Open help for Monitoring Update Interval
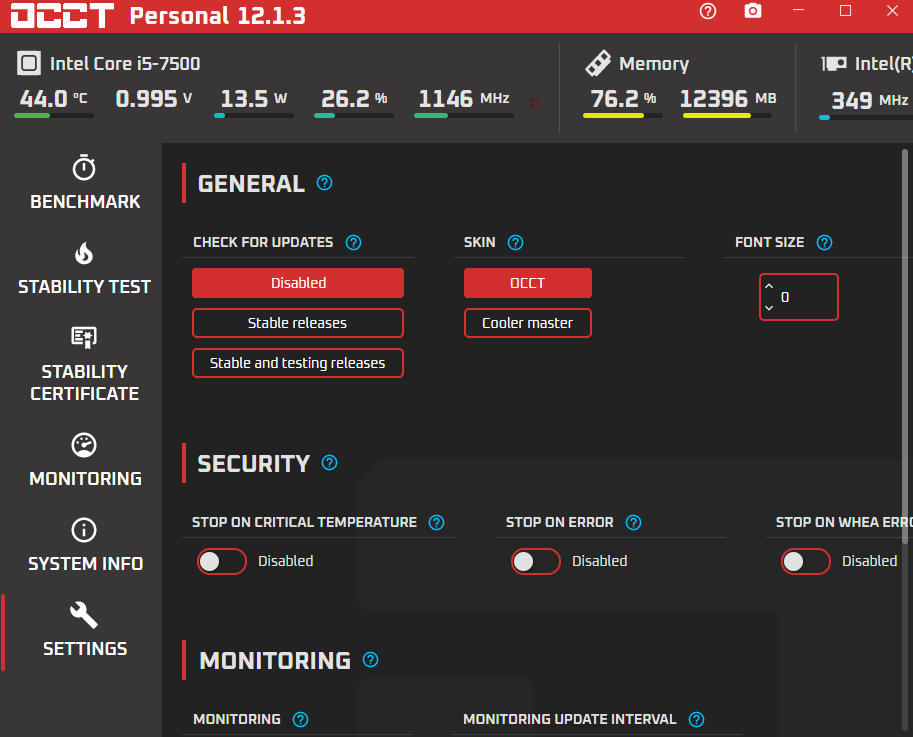 pyautogui.click(x=696, y=720)
